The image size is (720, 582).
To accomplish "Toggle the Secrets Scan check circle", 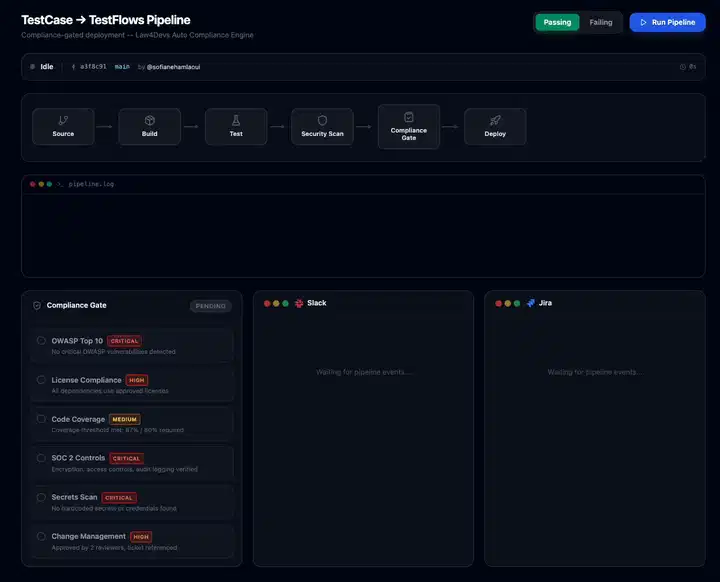I will pyautogui.click(x=41, y=497).
